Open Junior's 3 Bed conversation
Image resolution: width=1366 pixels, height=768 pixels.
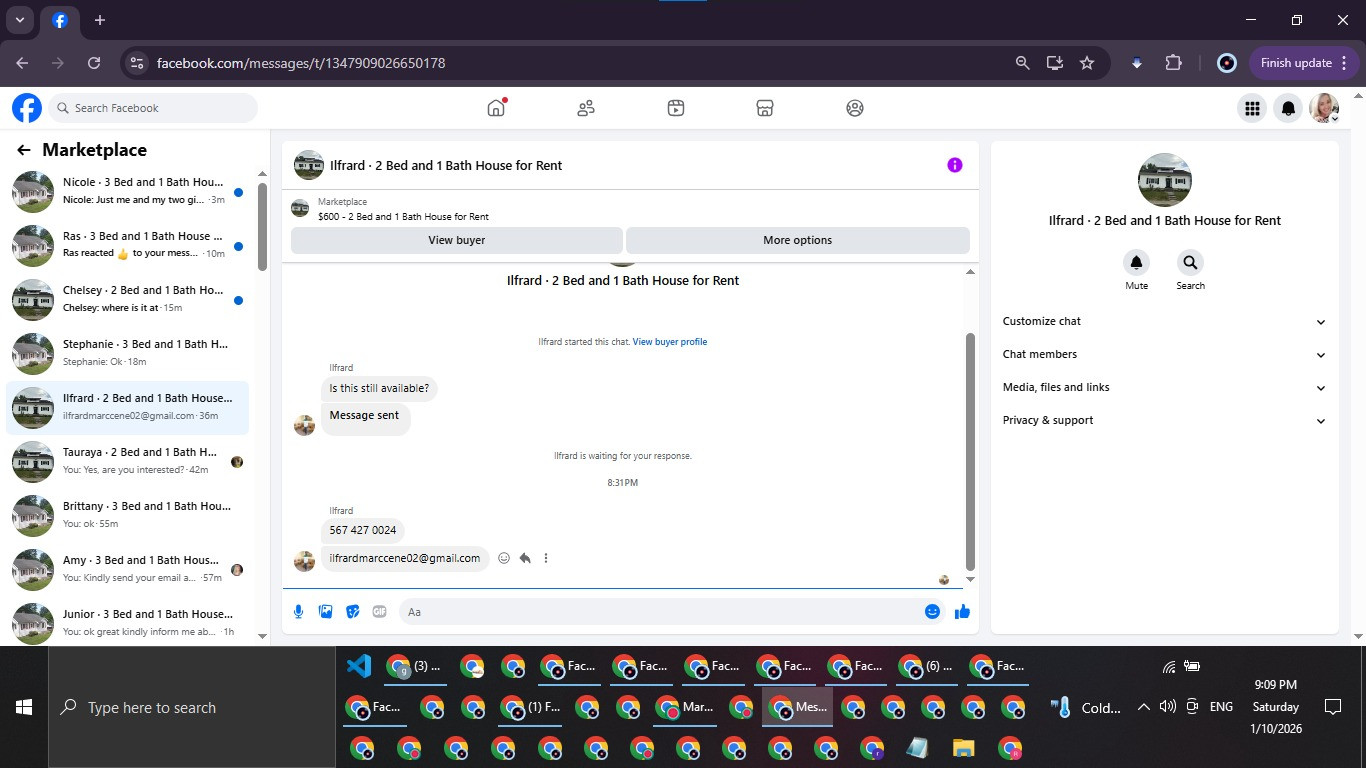pos(128,621)
